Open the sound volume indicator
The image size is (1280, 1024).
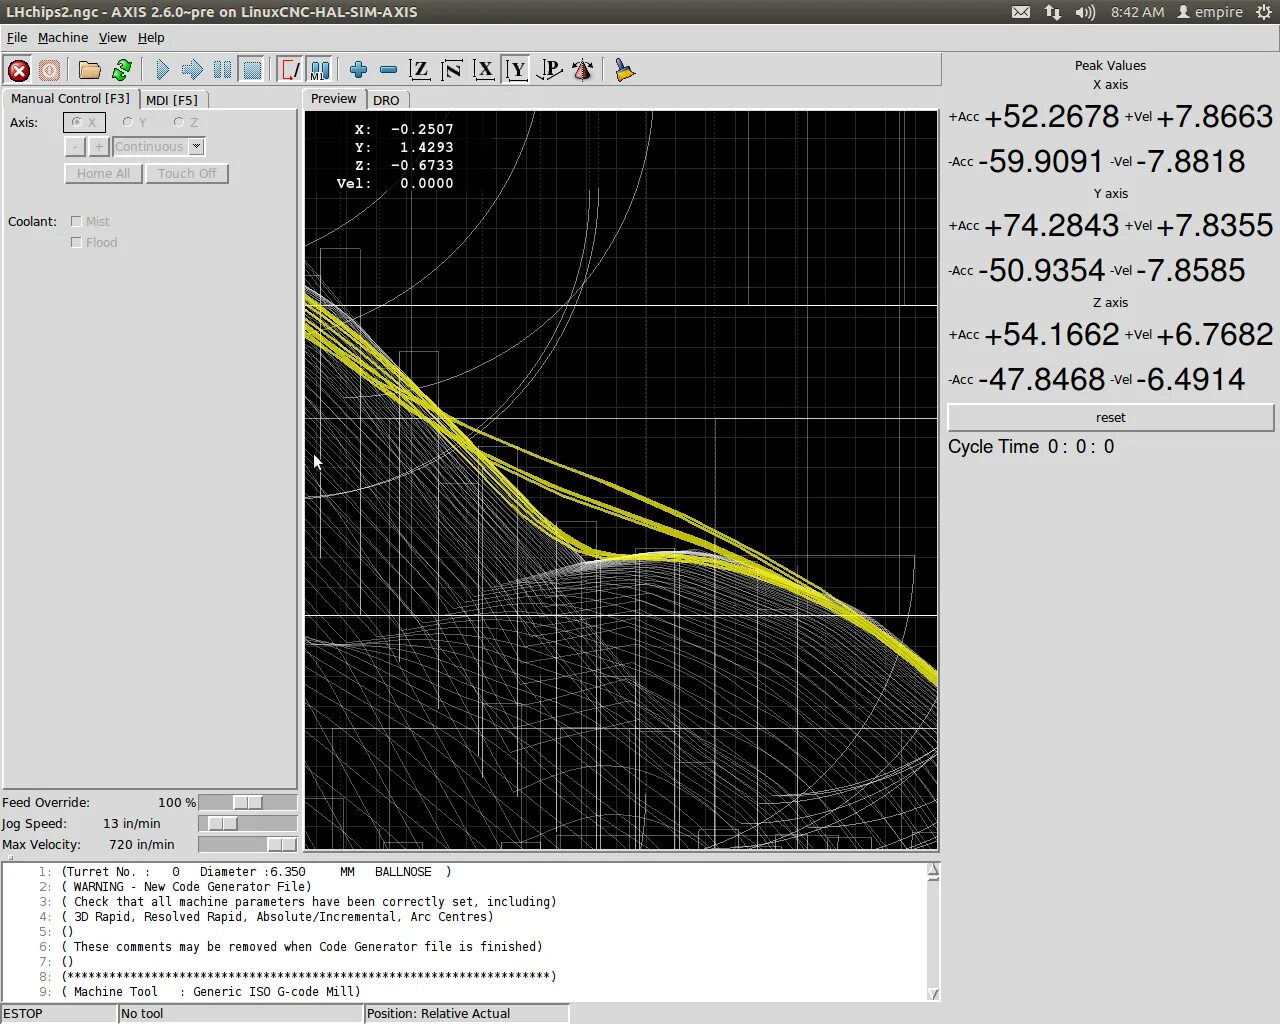[x=1085, y=12]
